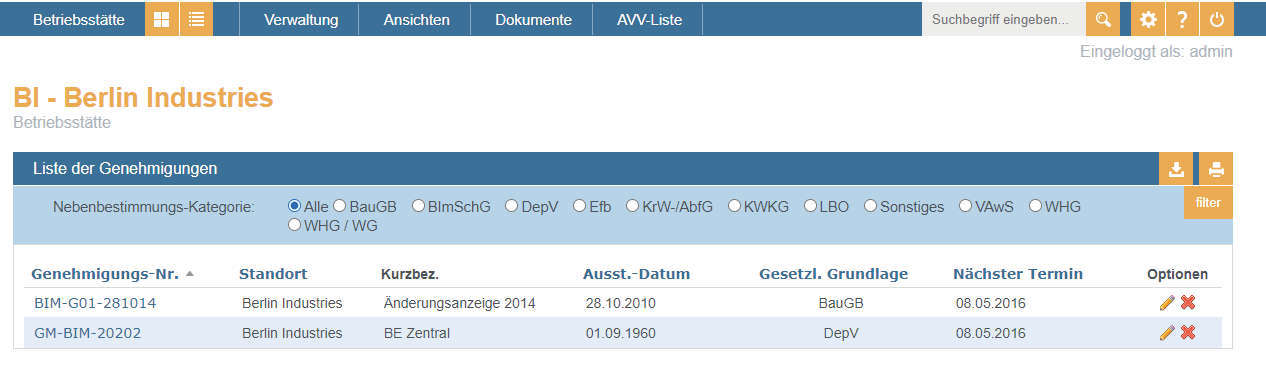Screen dimensions: 1266x372
Task: Sort by Genehmigungs-Nr. column header
Action: [105, 274]
